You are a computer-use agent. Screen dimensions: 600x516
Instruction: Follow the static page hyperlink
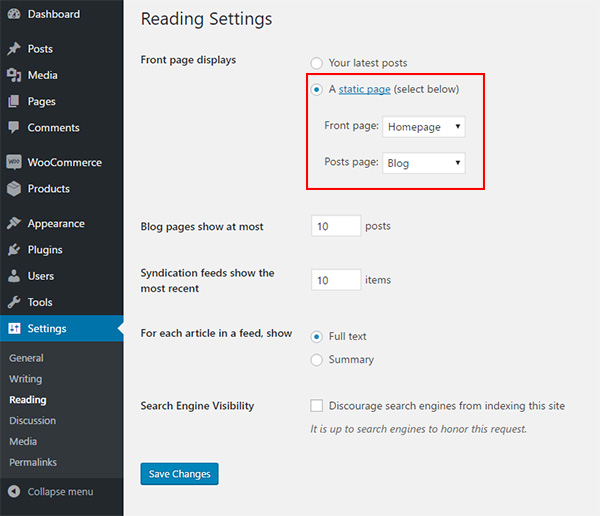(x=365, y=90)
